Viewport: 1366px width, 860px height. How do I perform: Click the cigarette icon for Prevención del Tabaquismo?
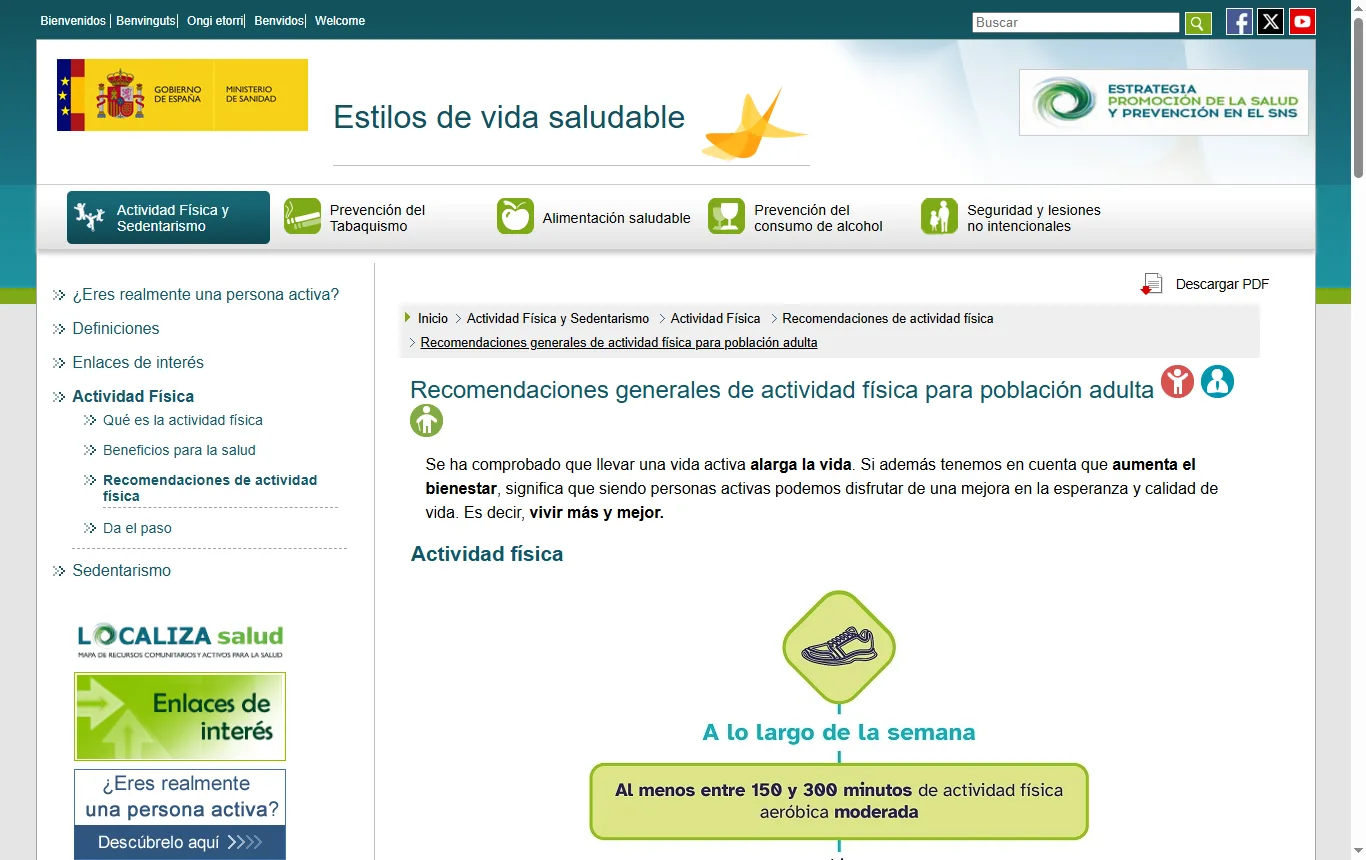302,216
